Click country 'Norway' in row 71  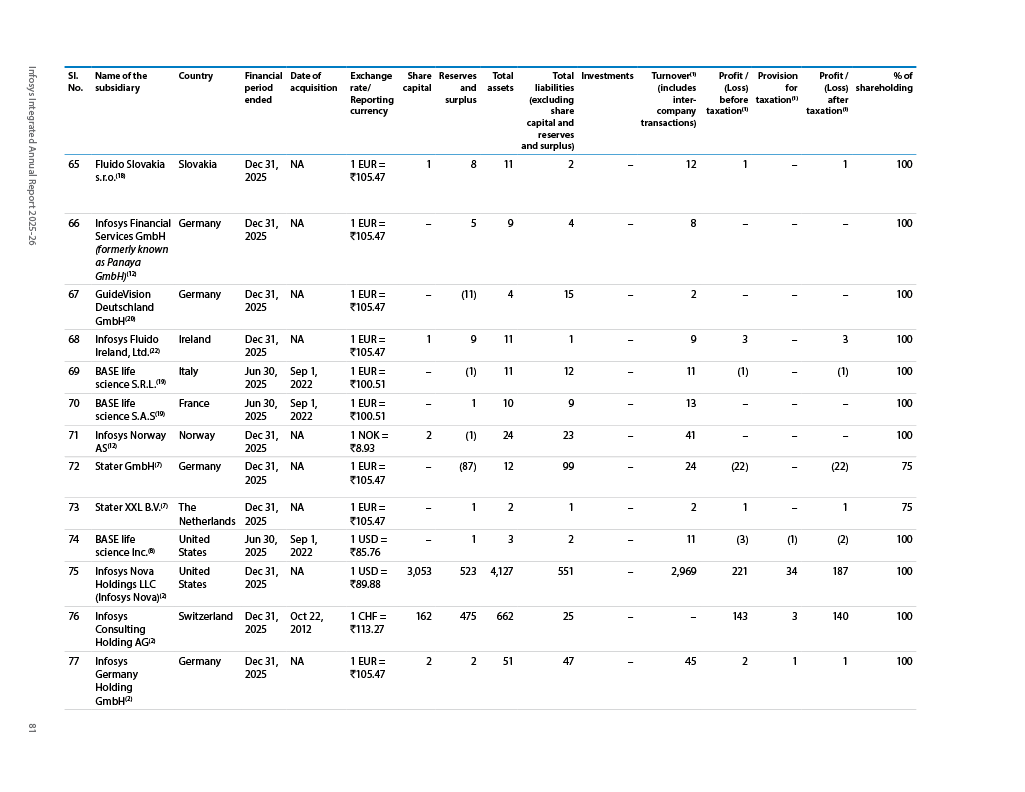coord(197,435)
